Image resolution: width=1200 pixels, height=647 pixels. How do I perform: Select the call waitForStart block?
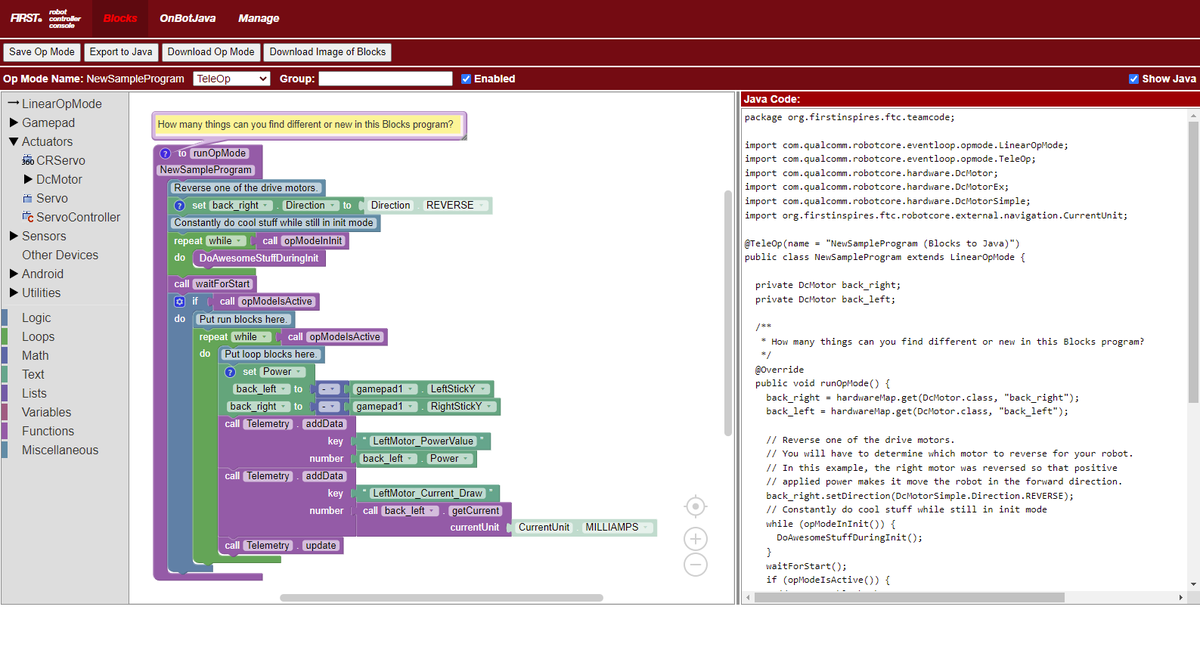coord(212,284)
